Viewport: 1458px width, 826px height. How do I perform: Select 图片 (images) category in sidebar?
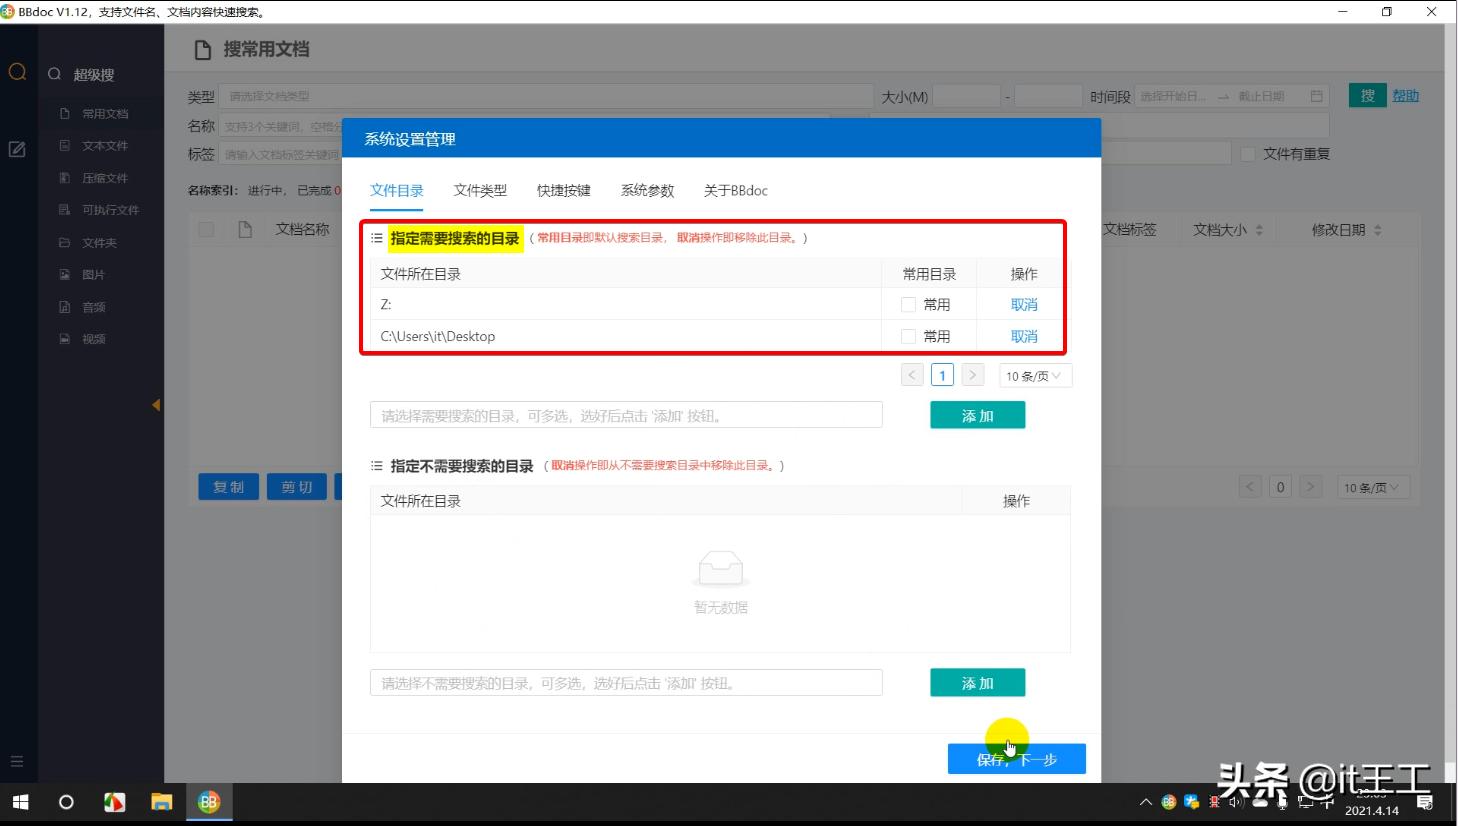[92, 274]
